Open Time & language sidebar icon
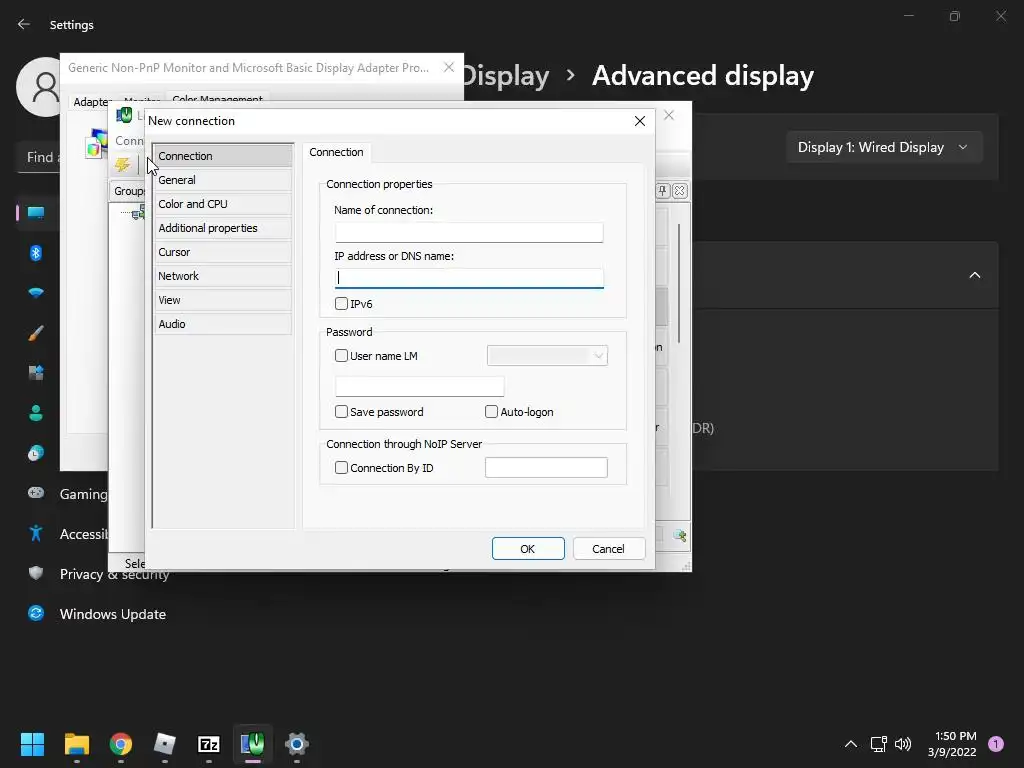 tap(36, 453)
